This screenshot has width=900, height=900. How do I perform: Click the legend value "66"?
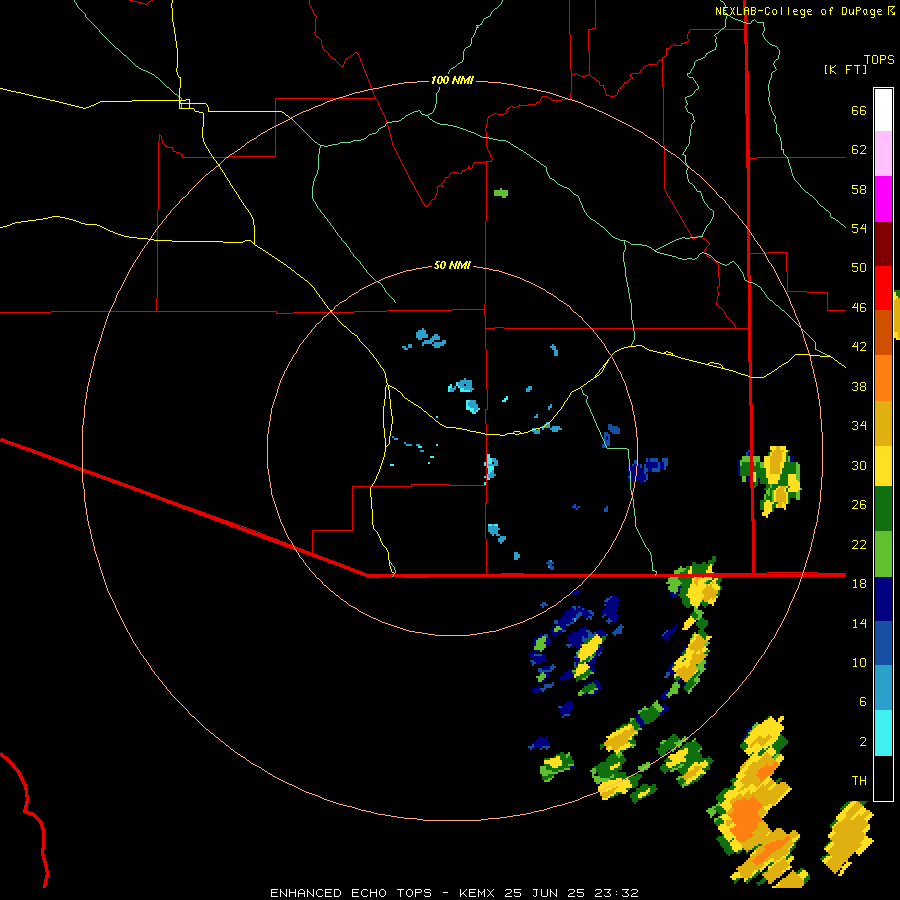(859, 110)
